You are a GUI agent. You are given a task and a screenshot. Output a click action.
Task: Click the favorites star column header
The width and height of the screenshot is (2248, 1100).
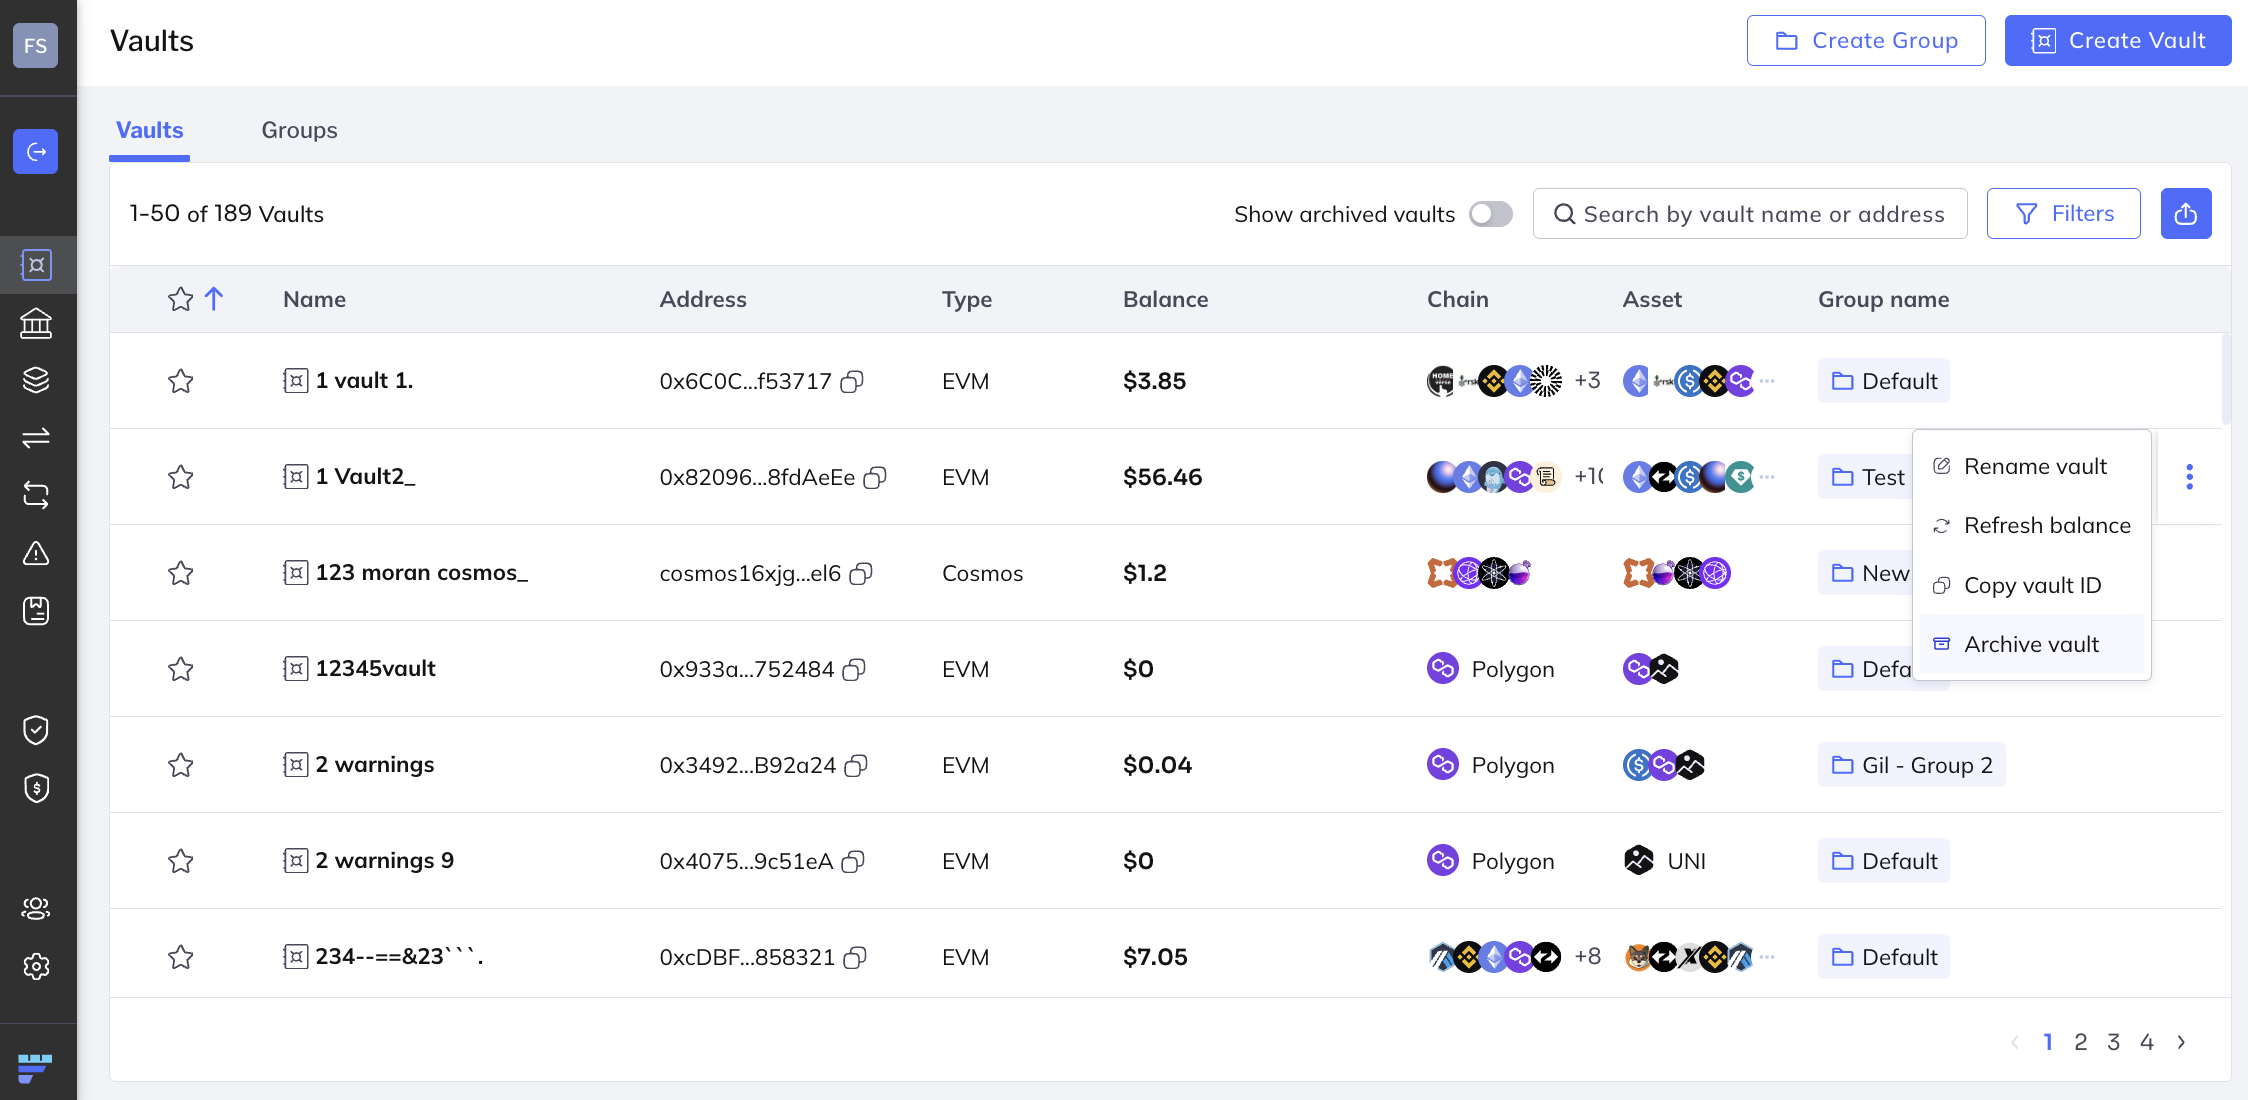point(181,299)
